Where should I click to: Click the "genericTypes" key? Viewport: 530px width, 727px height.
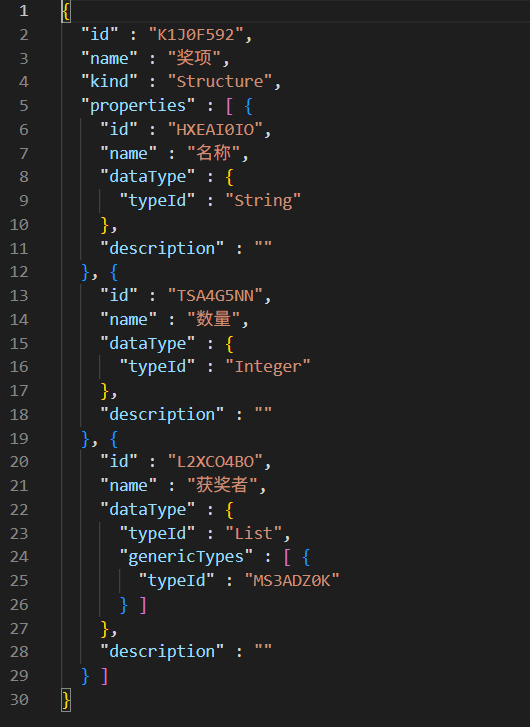pos(186,557)
